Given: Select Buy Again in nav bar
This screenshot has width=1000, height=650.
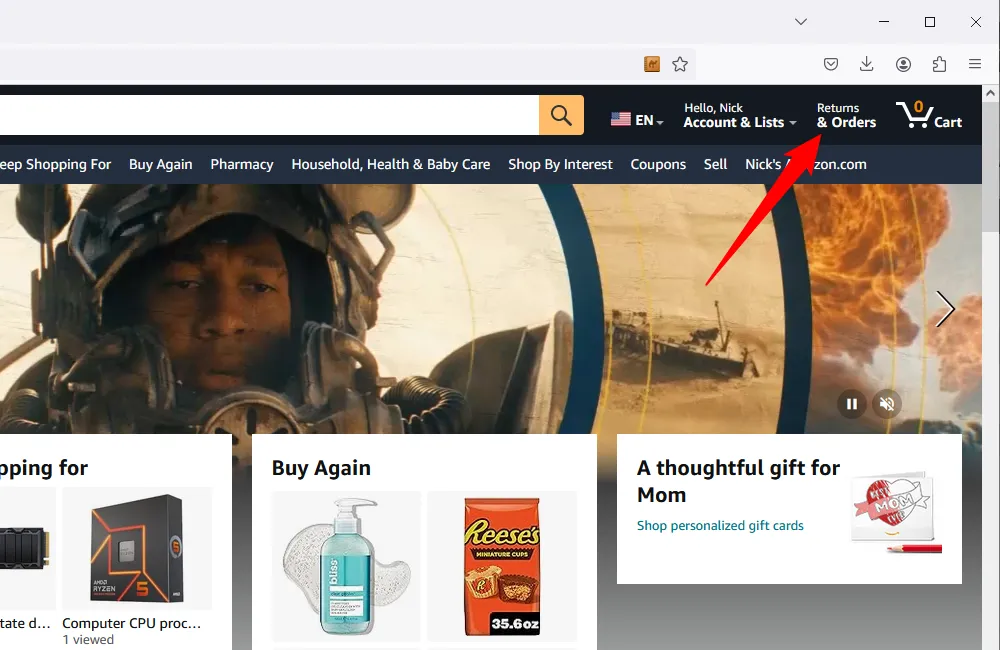Looking at the screenshot, I should click(161, 165).
